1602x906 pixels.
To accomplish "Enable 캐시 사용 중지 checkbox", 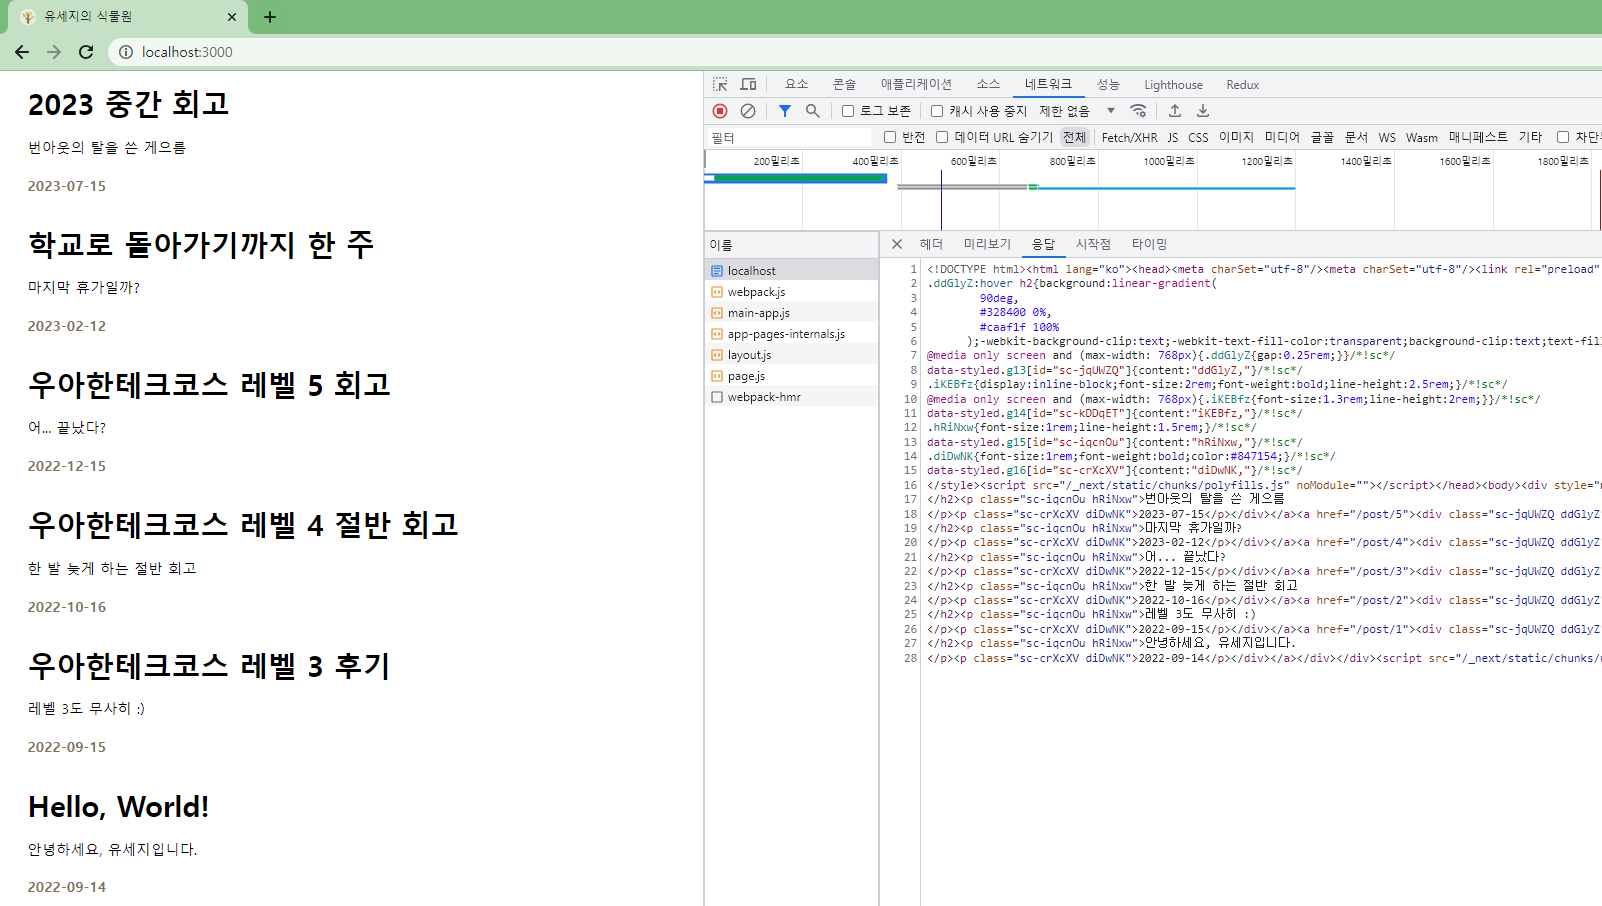I will pos(937,111).
